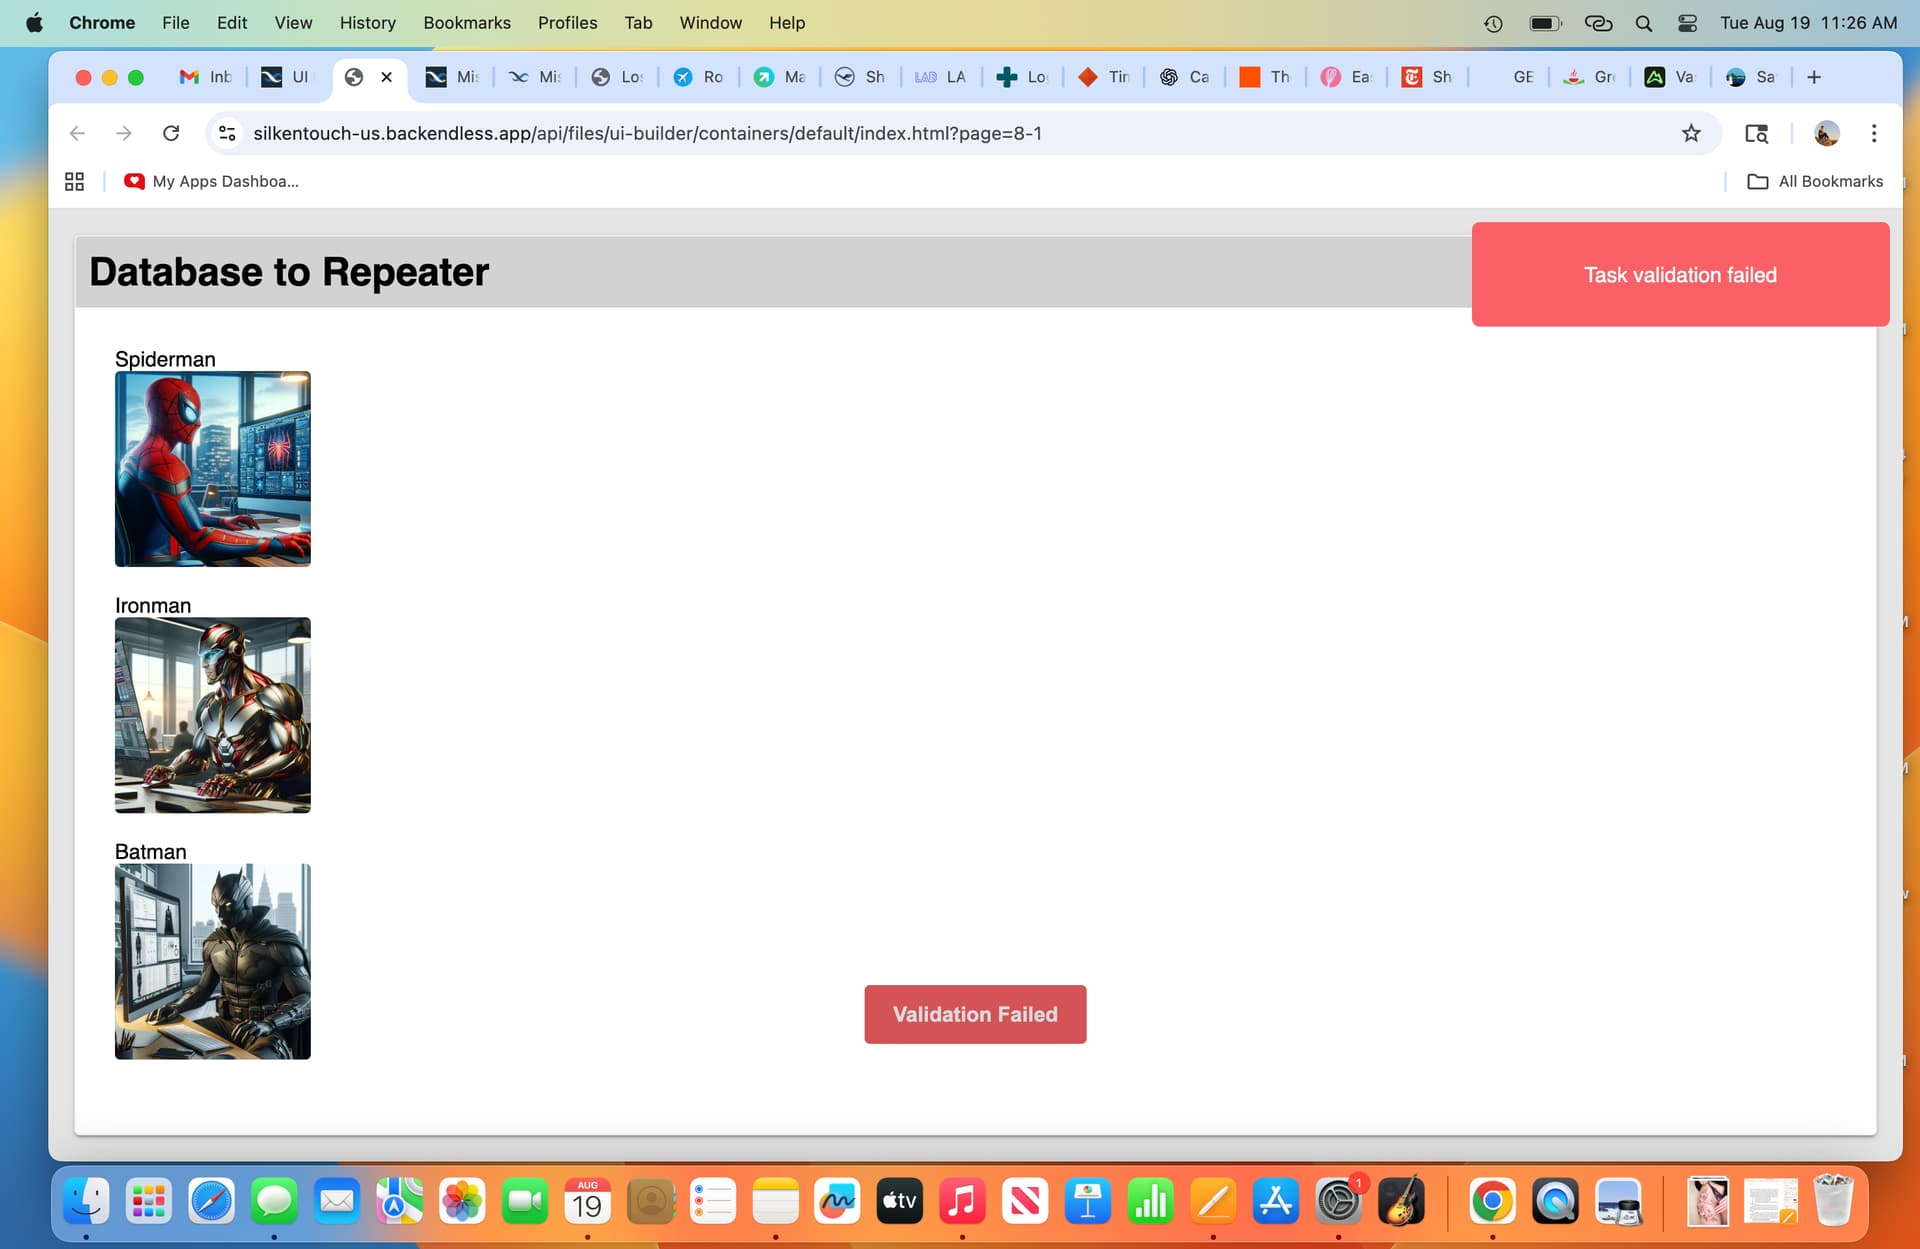Open Freeform from the dock
This screenshot has height=1249, width=1920.
[838, 1201]
